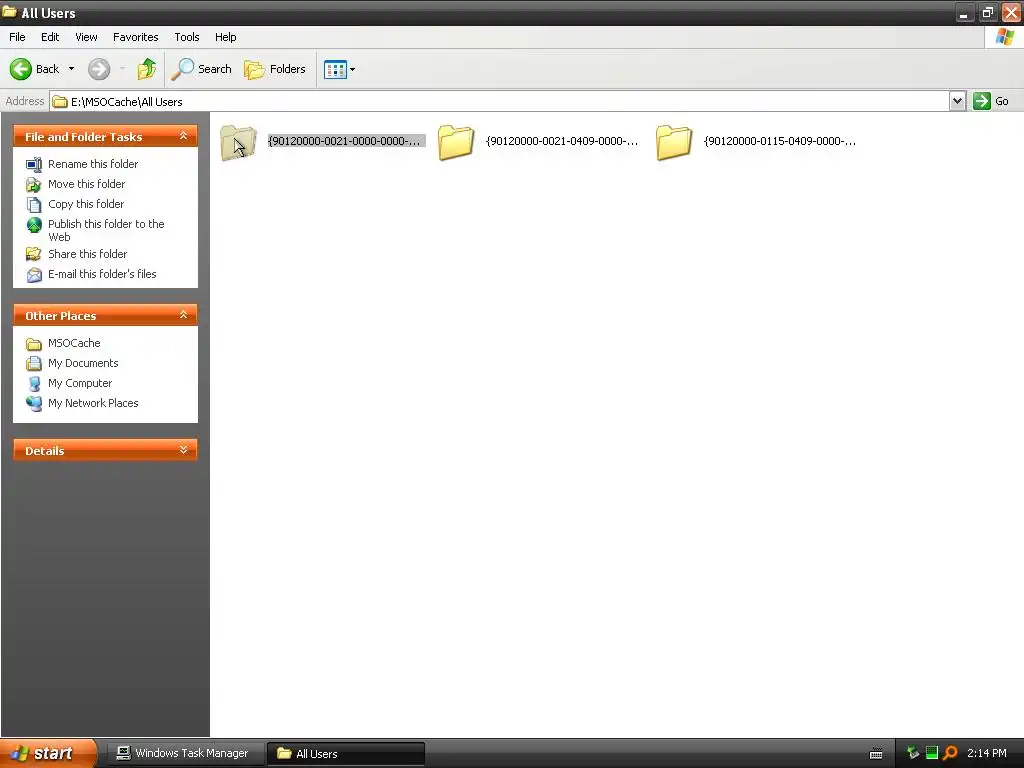
Task: Click the 2:14 PM system clock
Action: pos(987,753)
